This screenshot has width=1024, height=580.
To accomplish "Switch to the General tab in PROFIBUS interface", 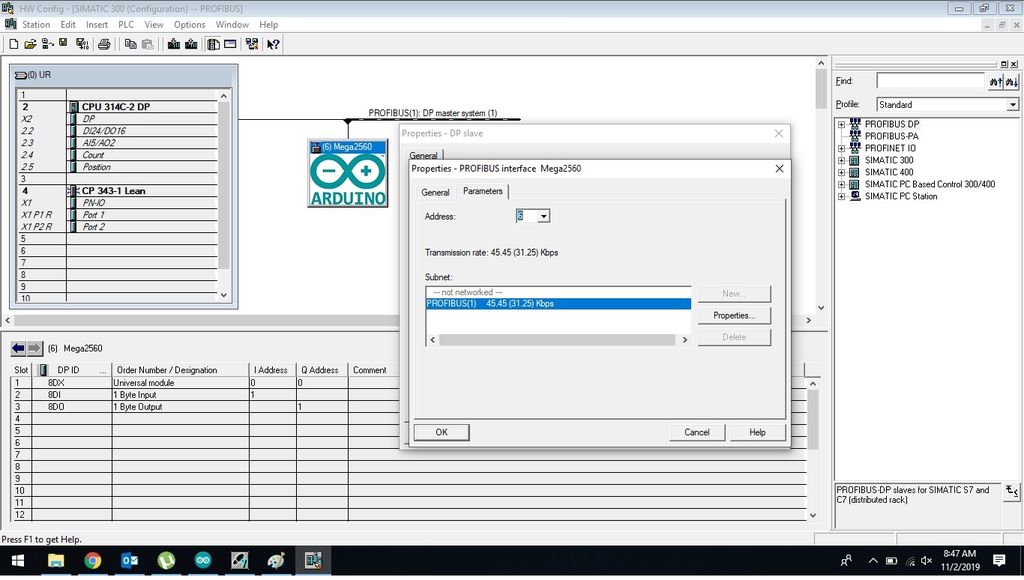I will point(435,193).
